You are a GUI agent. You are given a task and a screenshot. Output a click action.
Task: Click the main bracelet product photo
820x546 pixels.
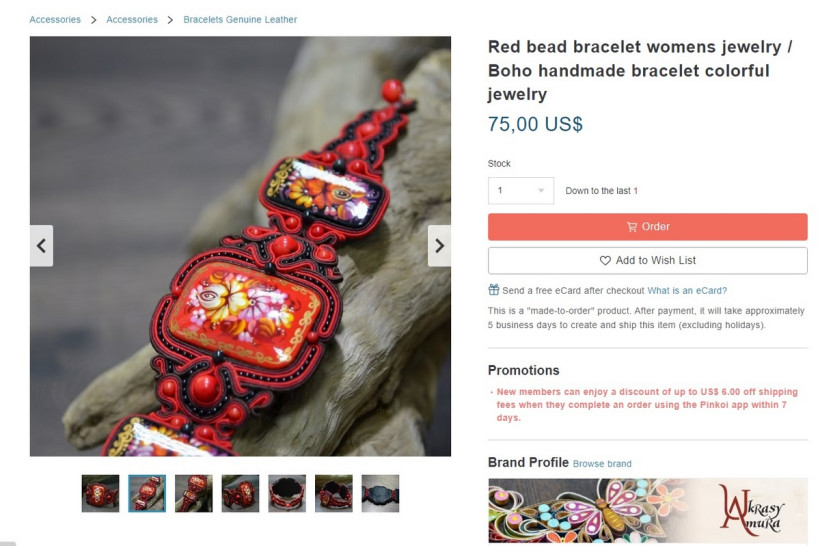coord(240,246)
